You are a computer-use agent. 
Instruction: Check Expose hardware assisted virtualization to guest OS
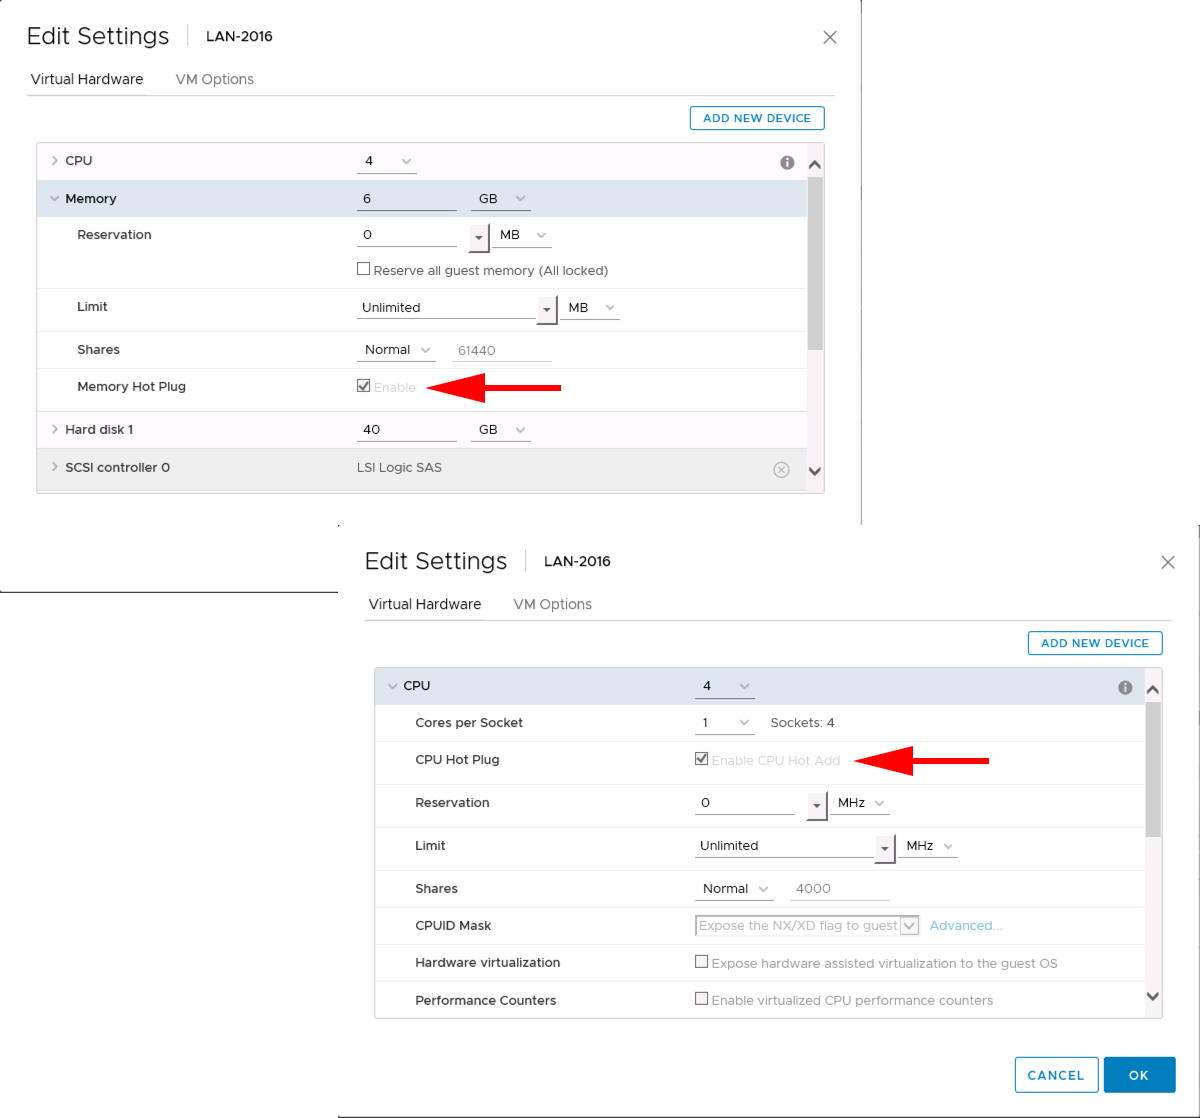coord(701,962)
